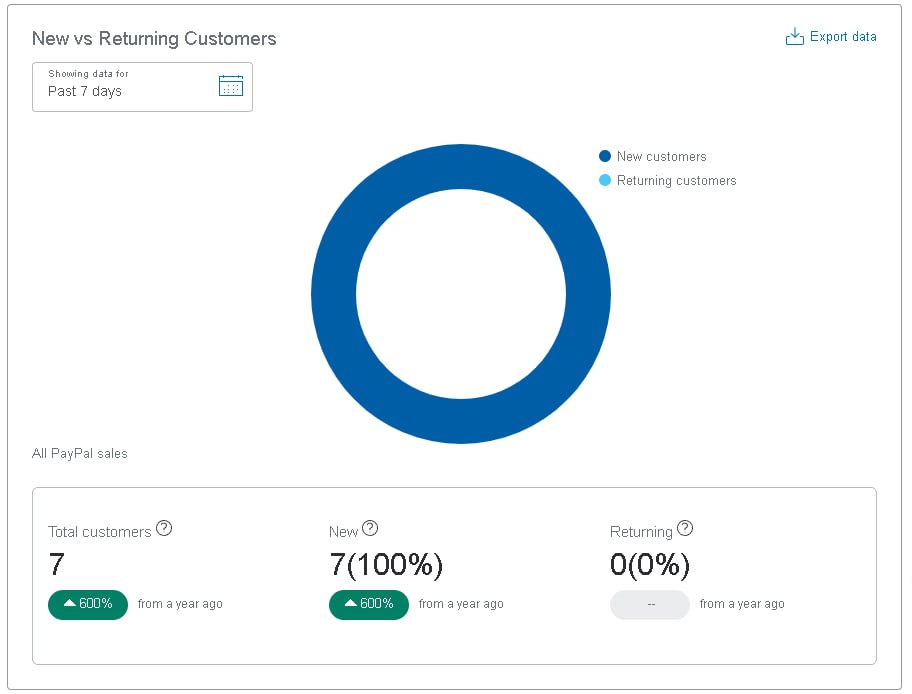This screenshot has height=694, width=912.
Task: Open help icon beside Returning label
Action: (x=685, y=528)
